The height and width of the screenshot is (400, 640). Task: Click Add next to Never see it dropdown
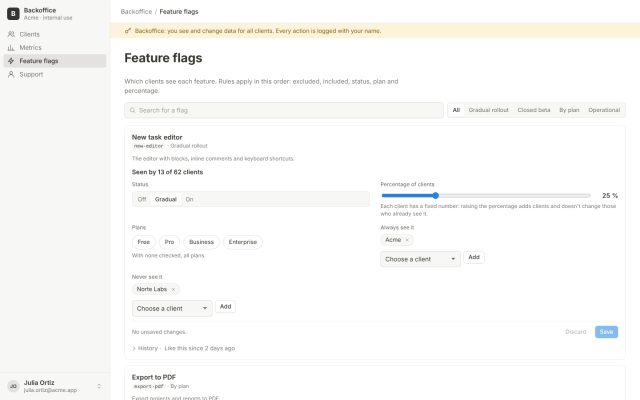click(225, 307)
